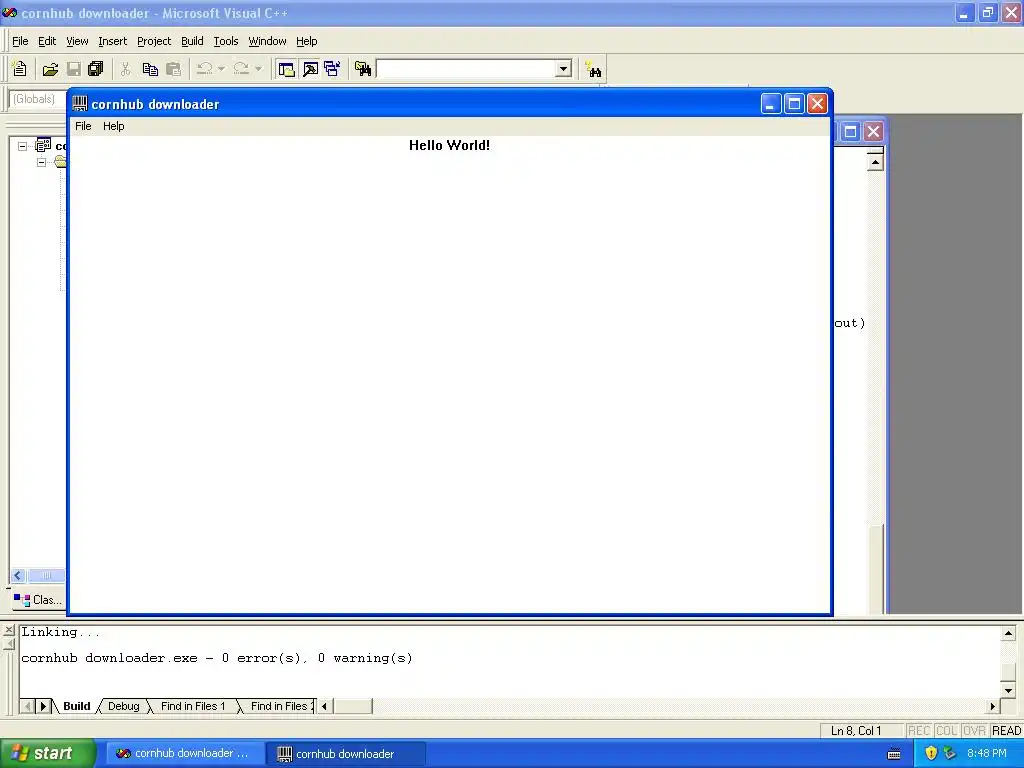Click workspace pane left scroll arrow

tap(18, 575)
